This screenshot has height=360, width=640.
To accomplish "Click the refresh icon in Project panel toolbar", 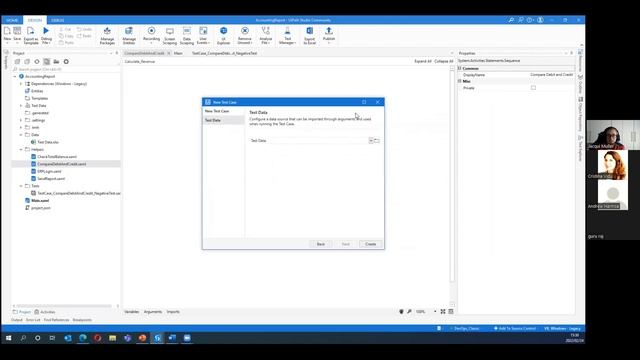I will 37,62.
